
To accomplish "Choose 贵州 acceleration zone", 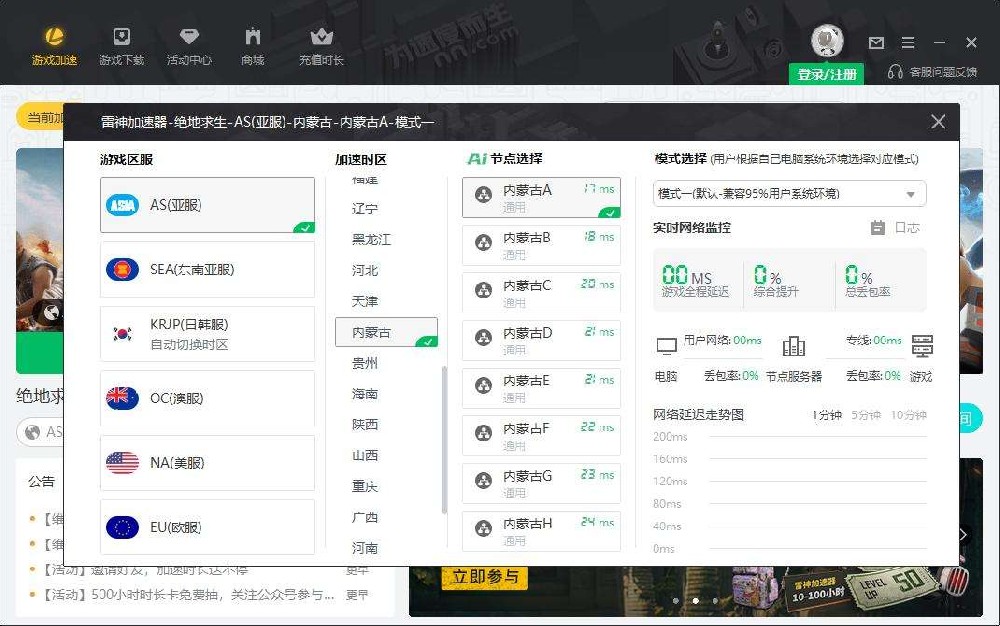I will click(x=365, y=363).
